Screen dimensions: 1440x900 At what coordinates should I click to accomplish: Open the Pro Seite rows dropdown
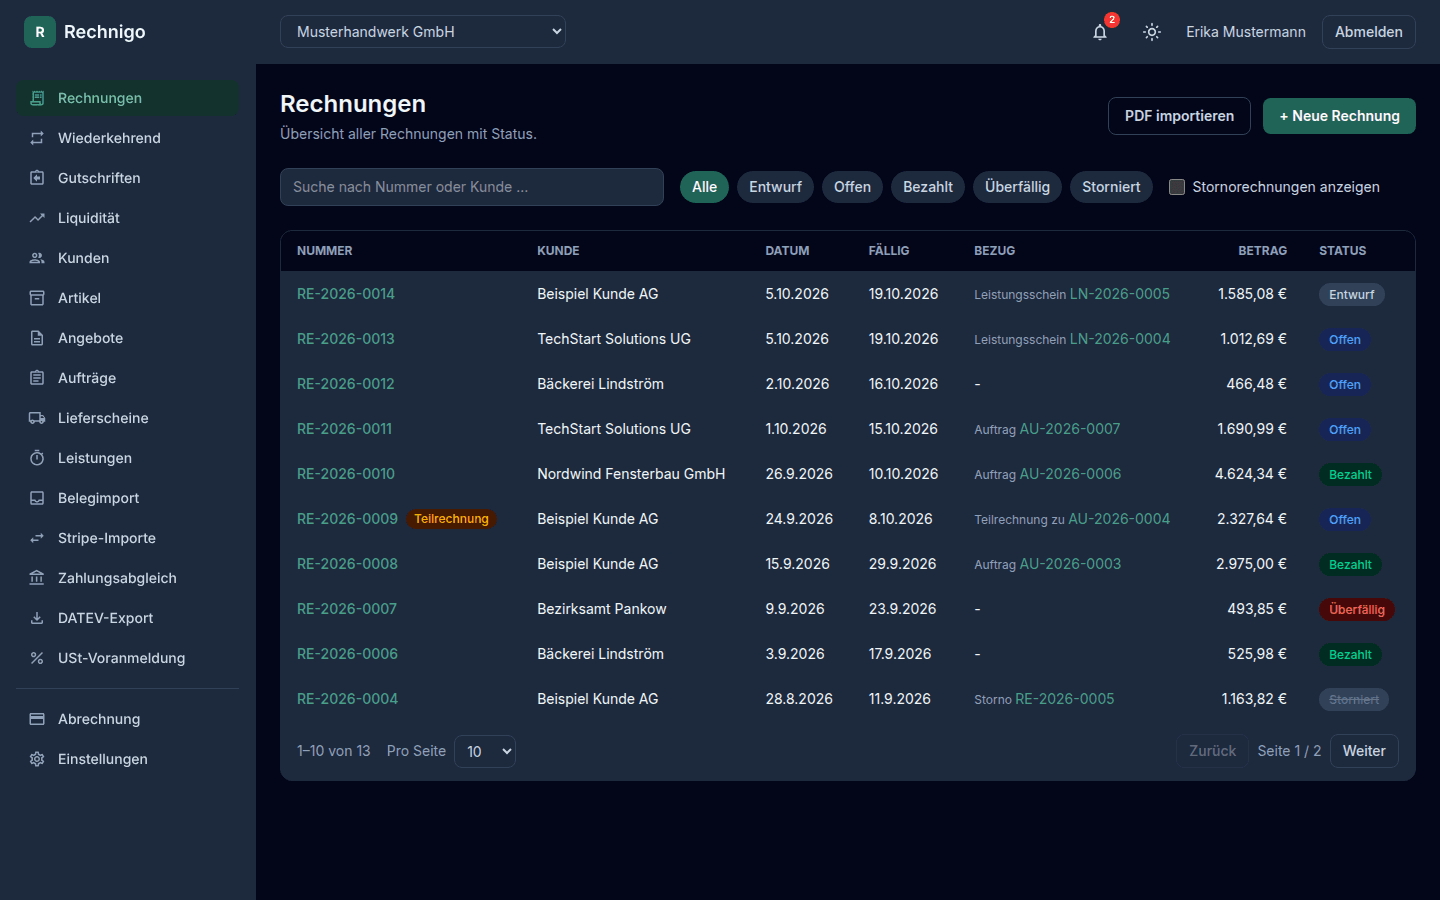pos(485,751)
